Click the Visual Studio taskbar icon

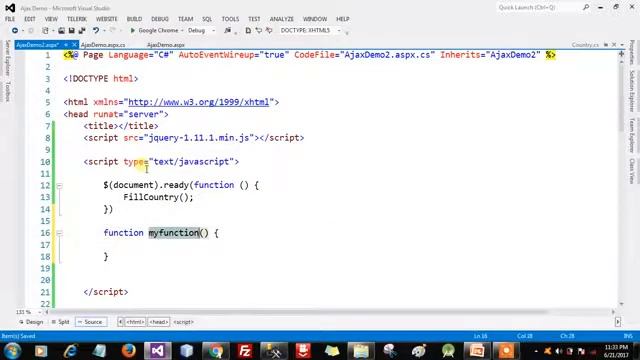pyautogui.click(x=158, y=351)
